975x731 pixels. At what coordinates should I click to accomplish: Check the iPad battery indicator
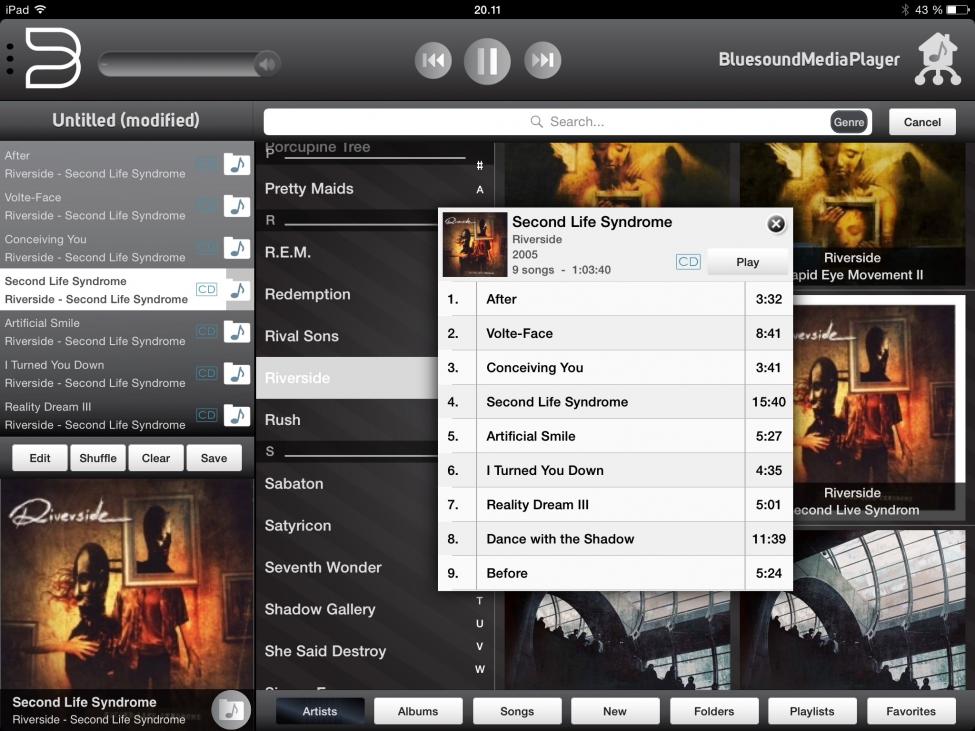957,10
